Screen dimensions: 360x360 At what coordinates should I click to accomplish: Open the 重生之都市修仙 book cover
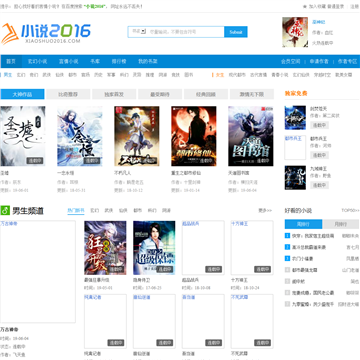click(x=194, y=136)
